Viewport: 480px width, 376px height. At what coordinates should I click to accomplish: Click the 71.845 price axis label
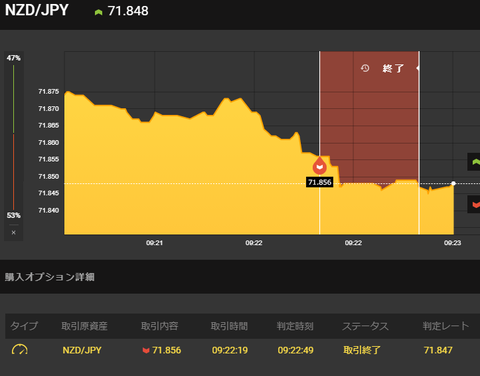(x=49, y=193)
